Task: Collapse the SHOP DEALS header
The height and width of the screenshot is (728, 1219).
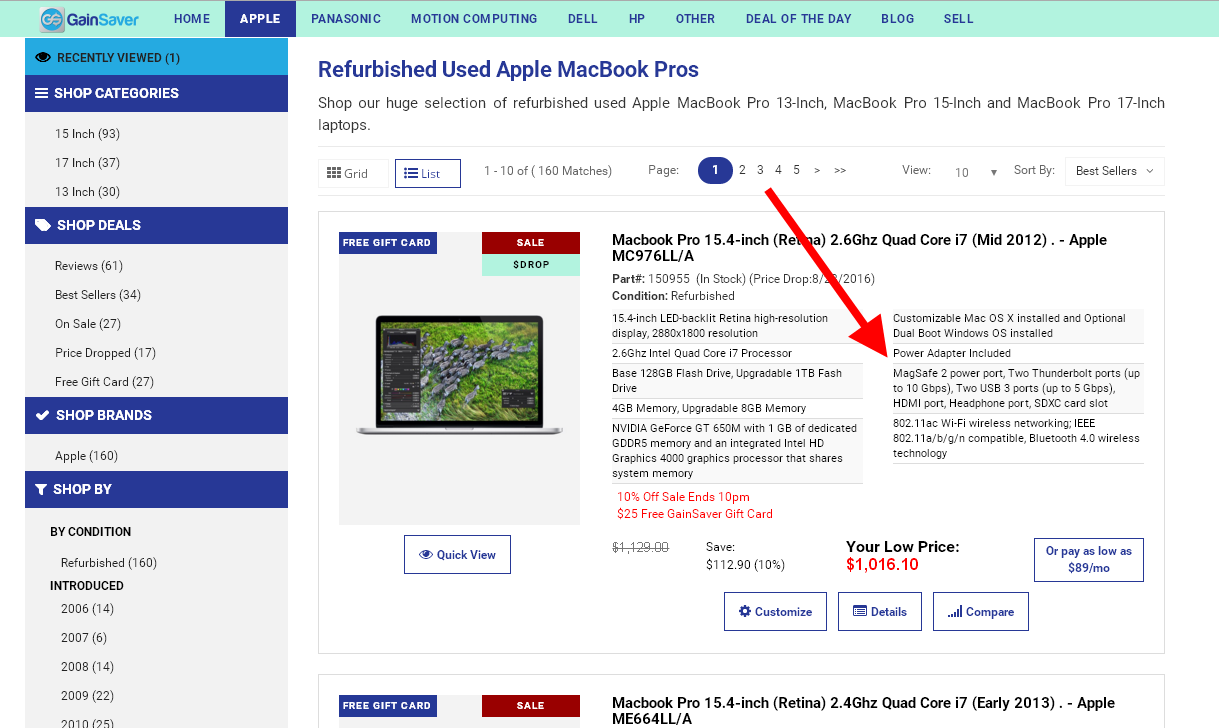Action: [156, 225]
